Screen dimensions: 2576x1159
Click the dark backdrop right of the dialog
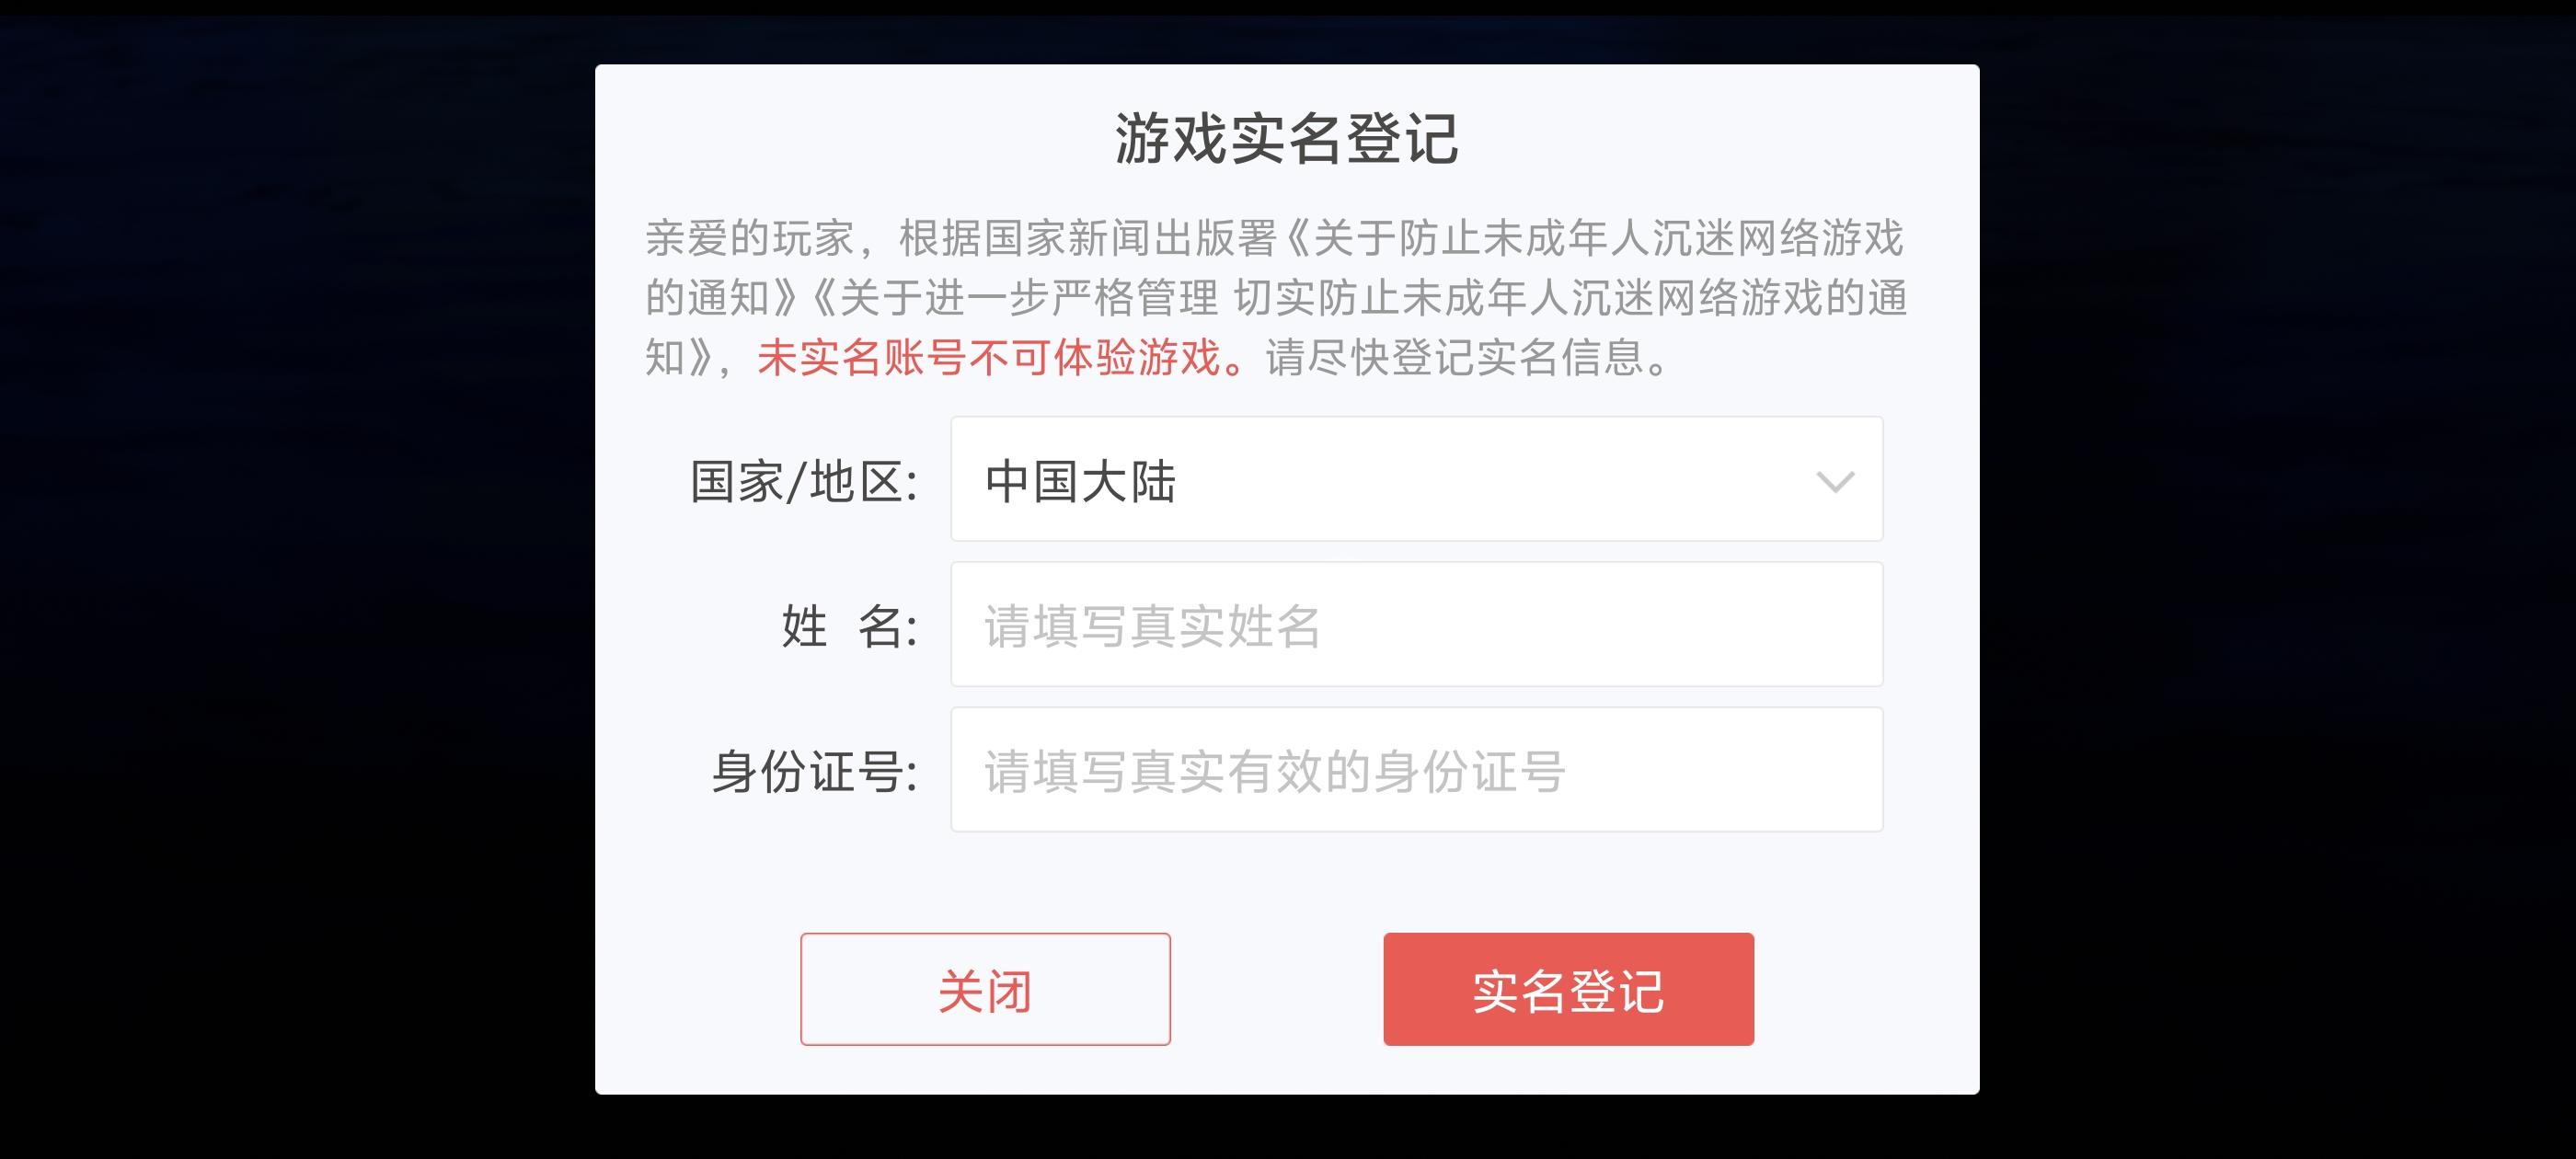coord(2280,580)
